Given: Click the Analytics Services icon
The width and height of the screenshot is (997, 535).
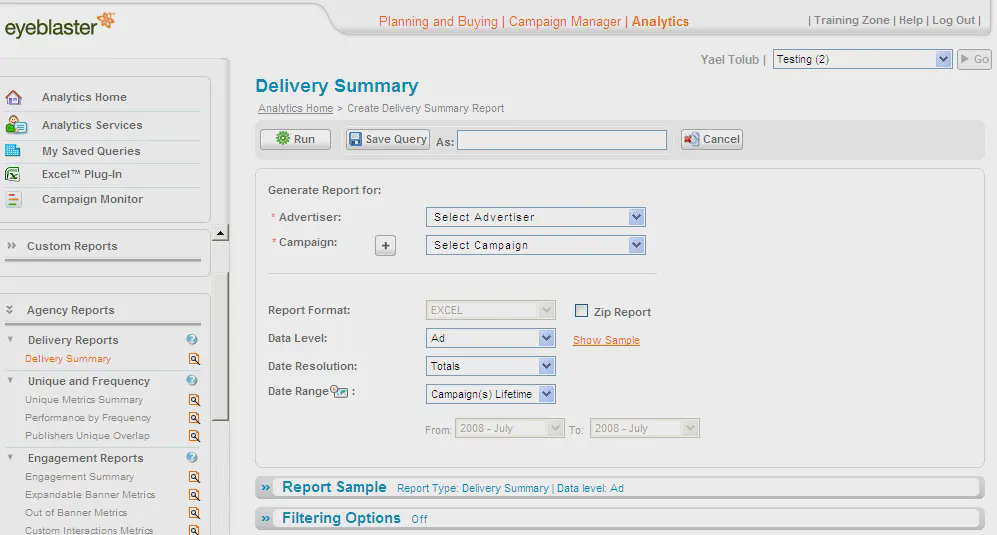Looking at the screenshot, I should 15,125.
